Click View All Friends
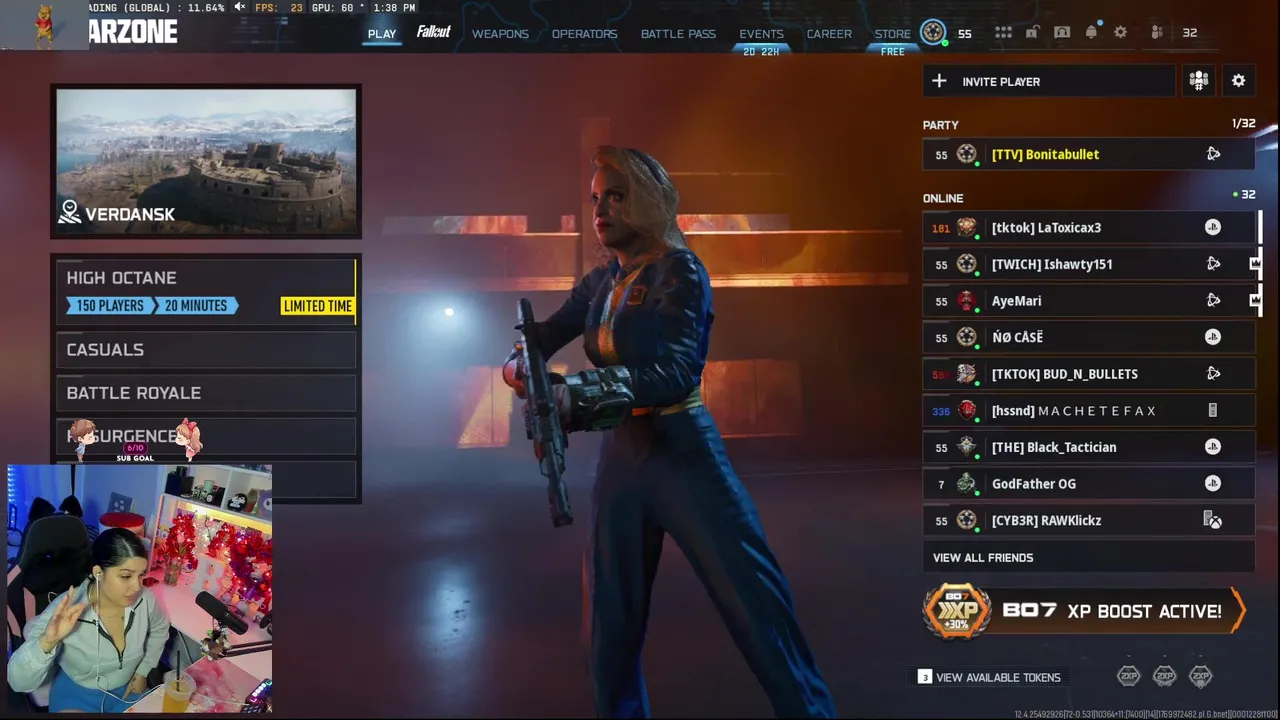Screen dimensions: 1280x720 [x=1088, y=557]
